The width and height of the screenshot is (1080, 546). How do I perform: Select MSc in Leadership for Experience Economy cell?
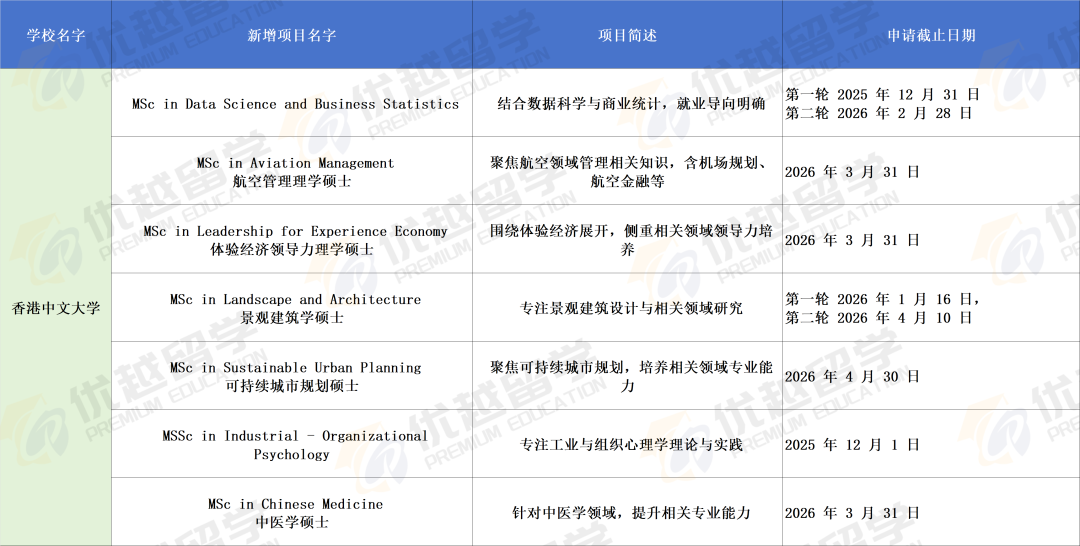[295, 240]
